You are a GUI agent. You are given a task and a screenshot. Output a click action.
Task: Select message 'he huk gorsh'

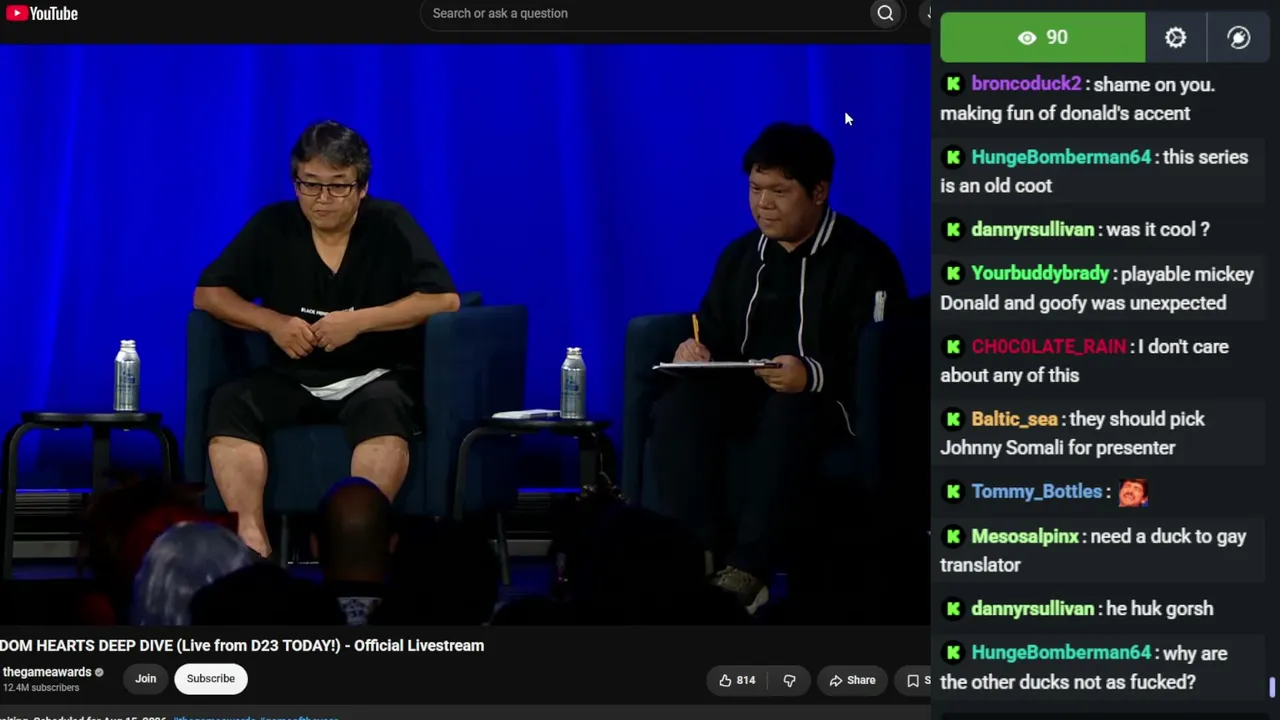[x=1159, y=609]
